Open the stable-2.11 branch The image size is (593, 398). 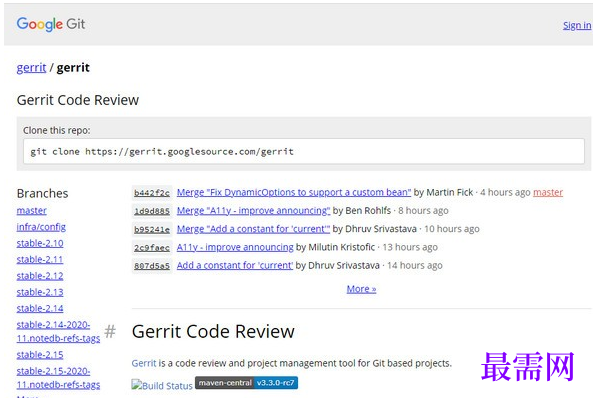(x=40, y=260)
